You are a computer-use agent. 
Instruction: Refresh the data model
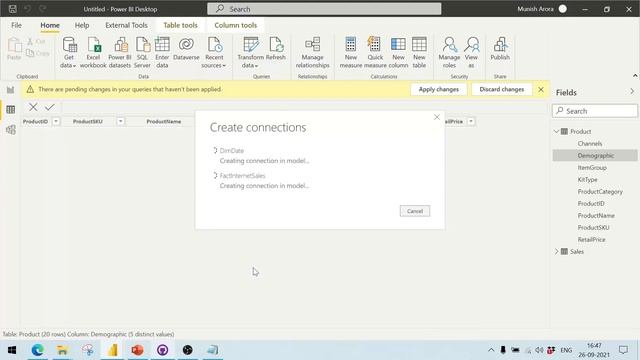(276, 49)
